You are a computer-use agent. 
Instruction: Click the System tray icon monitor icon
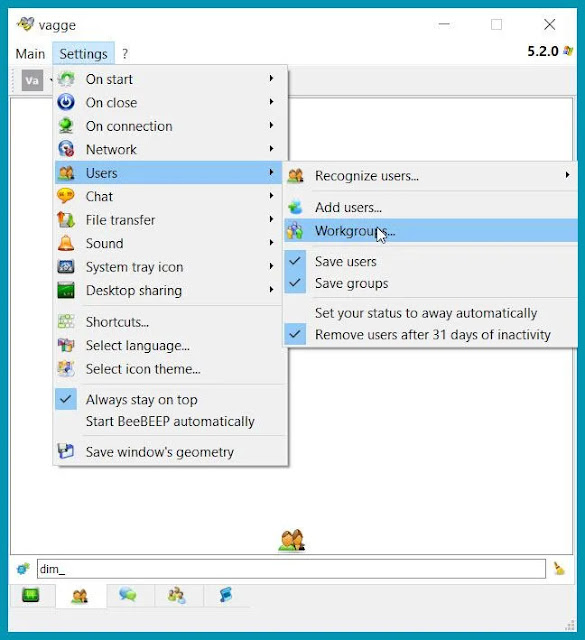click(x=66, y=267)
